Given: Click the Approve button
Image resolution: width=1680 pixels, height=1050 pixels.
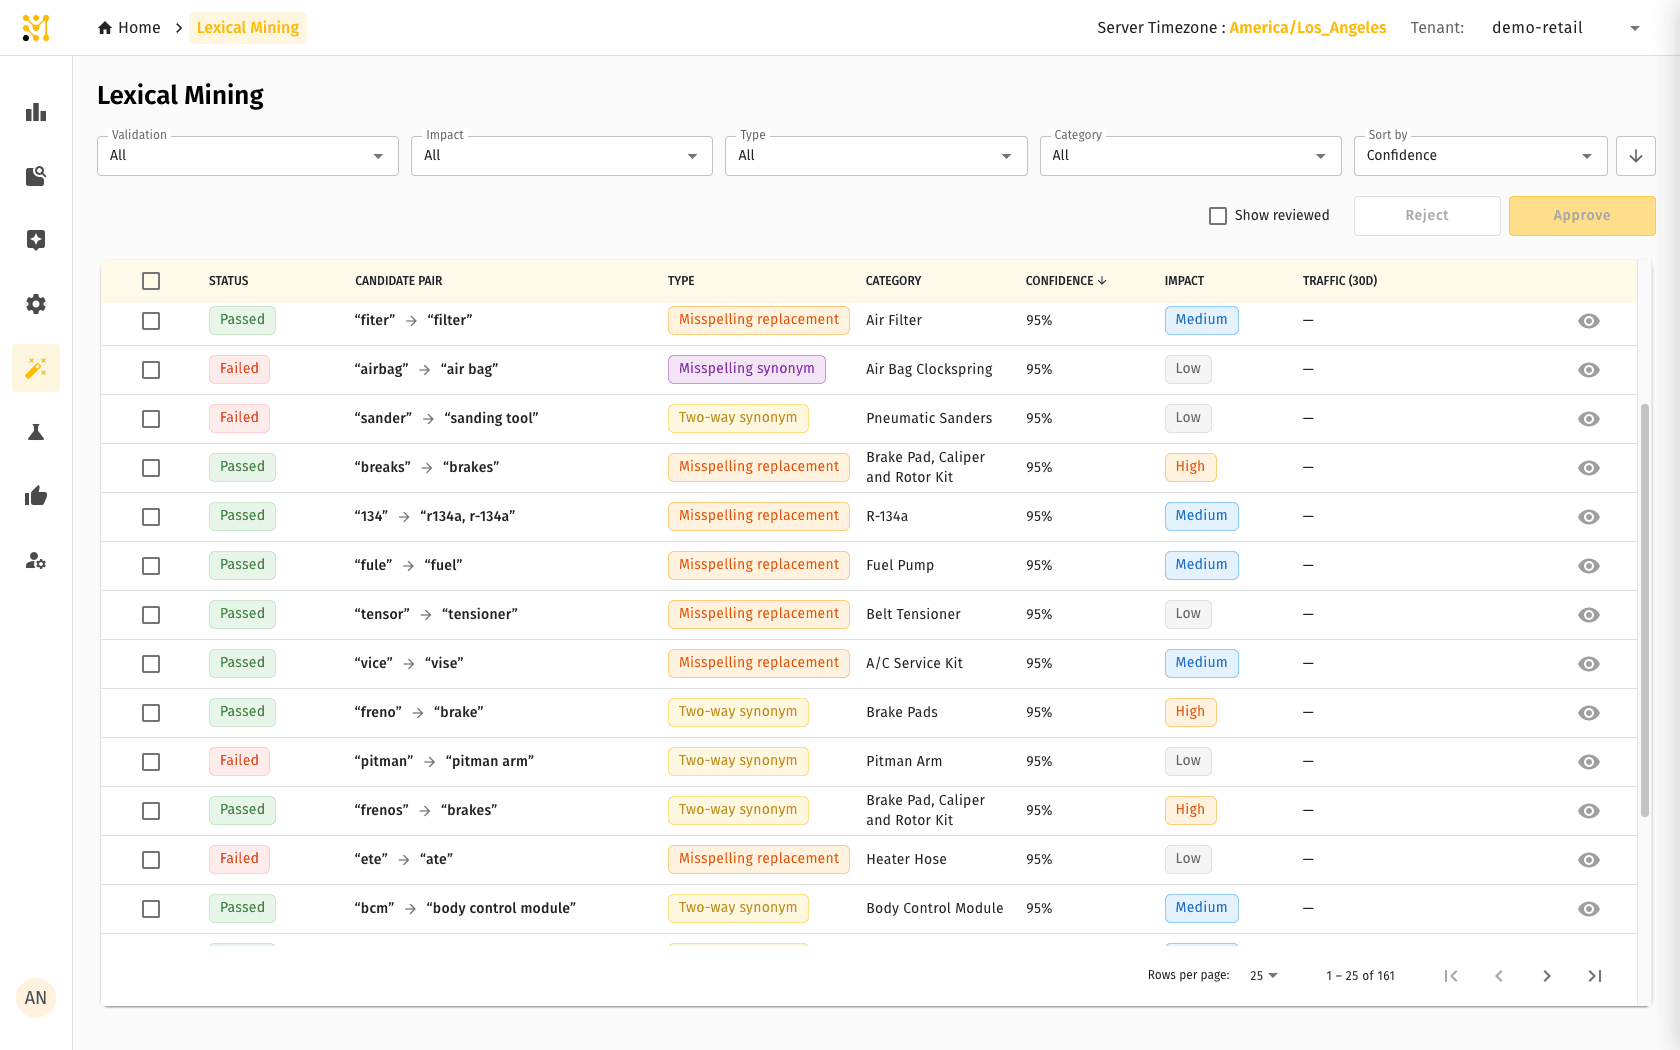Looking at the screenshot, I should click(x=1582, y=216).
